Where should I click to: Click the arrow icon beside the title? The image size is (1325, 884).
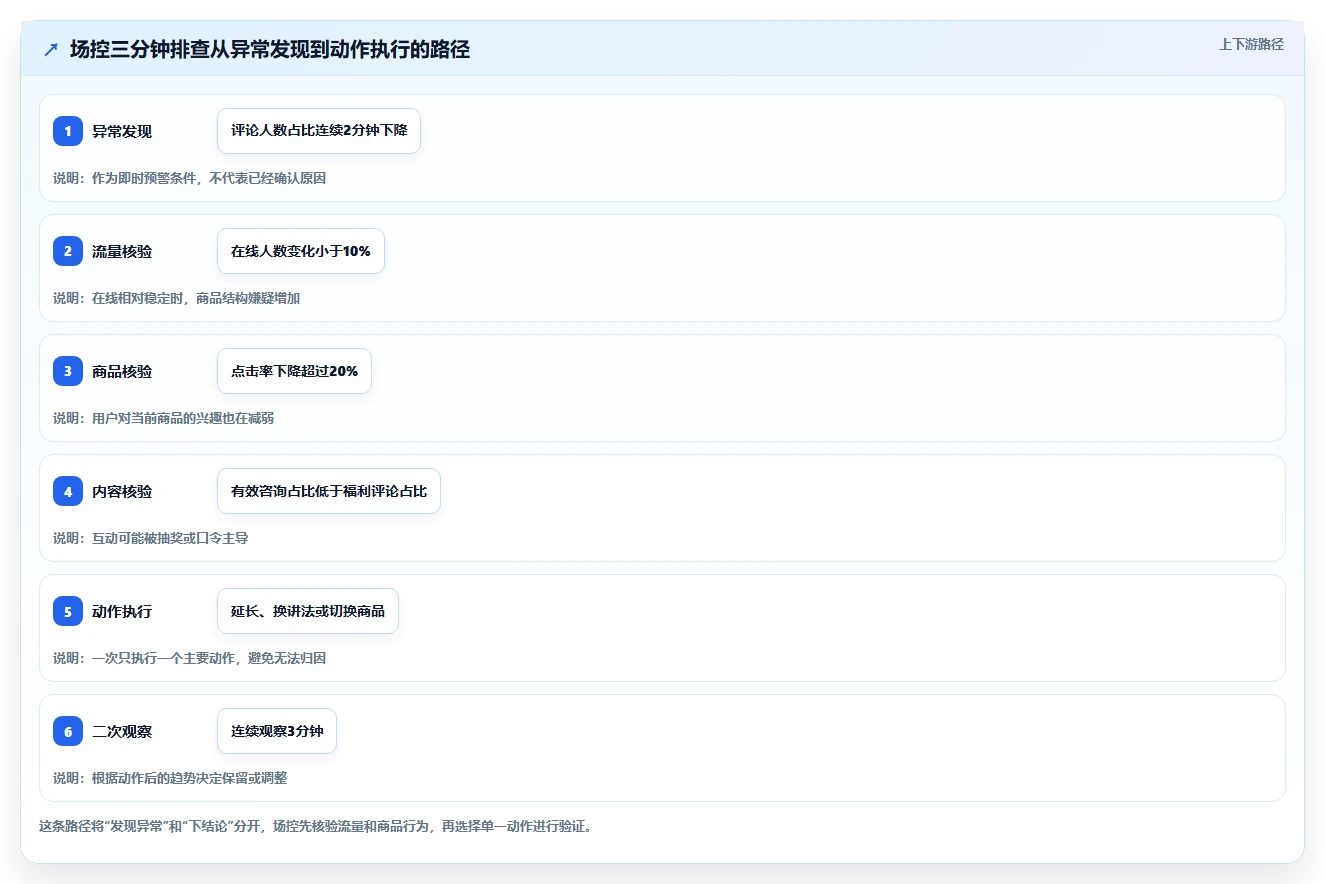click(x=51, y=49)
